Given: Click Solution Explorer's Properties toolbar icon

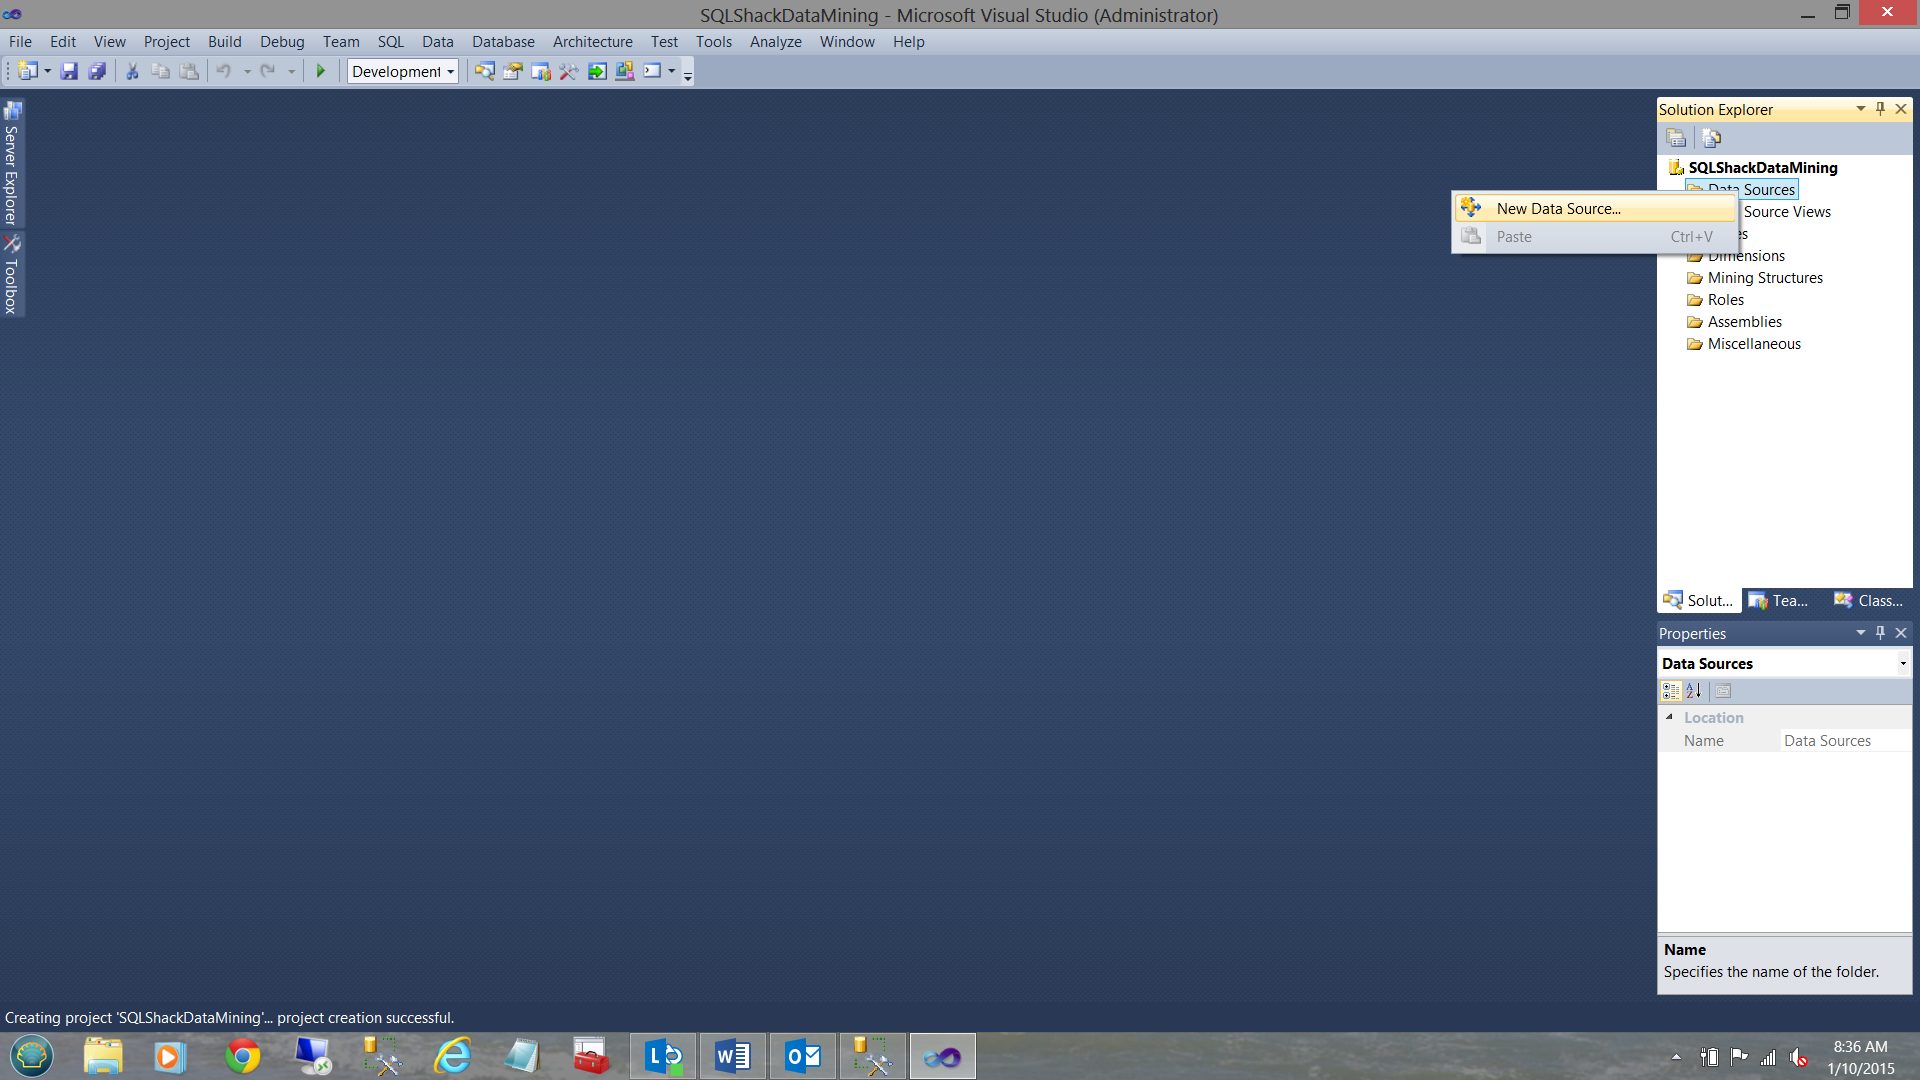Looking at the screenshot, I should pyautogui.click(x=1677, y=138).
